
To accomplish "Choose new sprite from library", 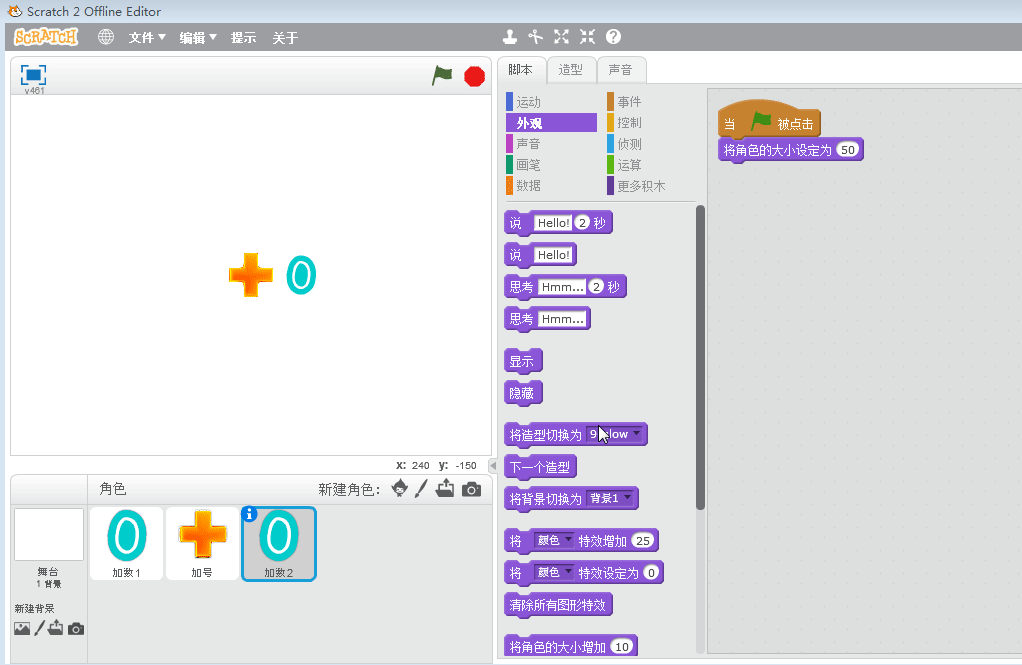I will [x=400, y=489].
